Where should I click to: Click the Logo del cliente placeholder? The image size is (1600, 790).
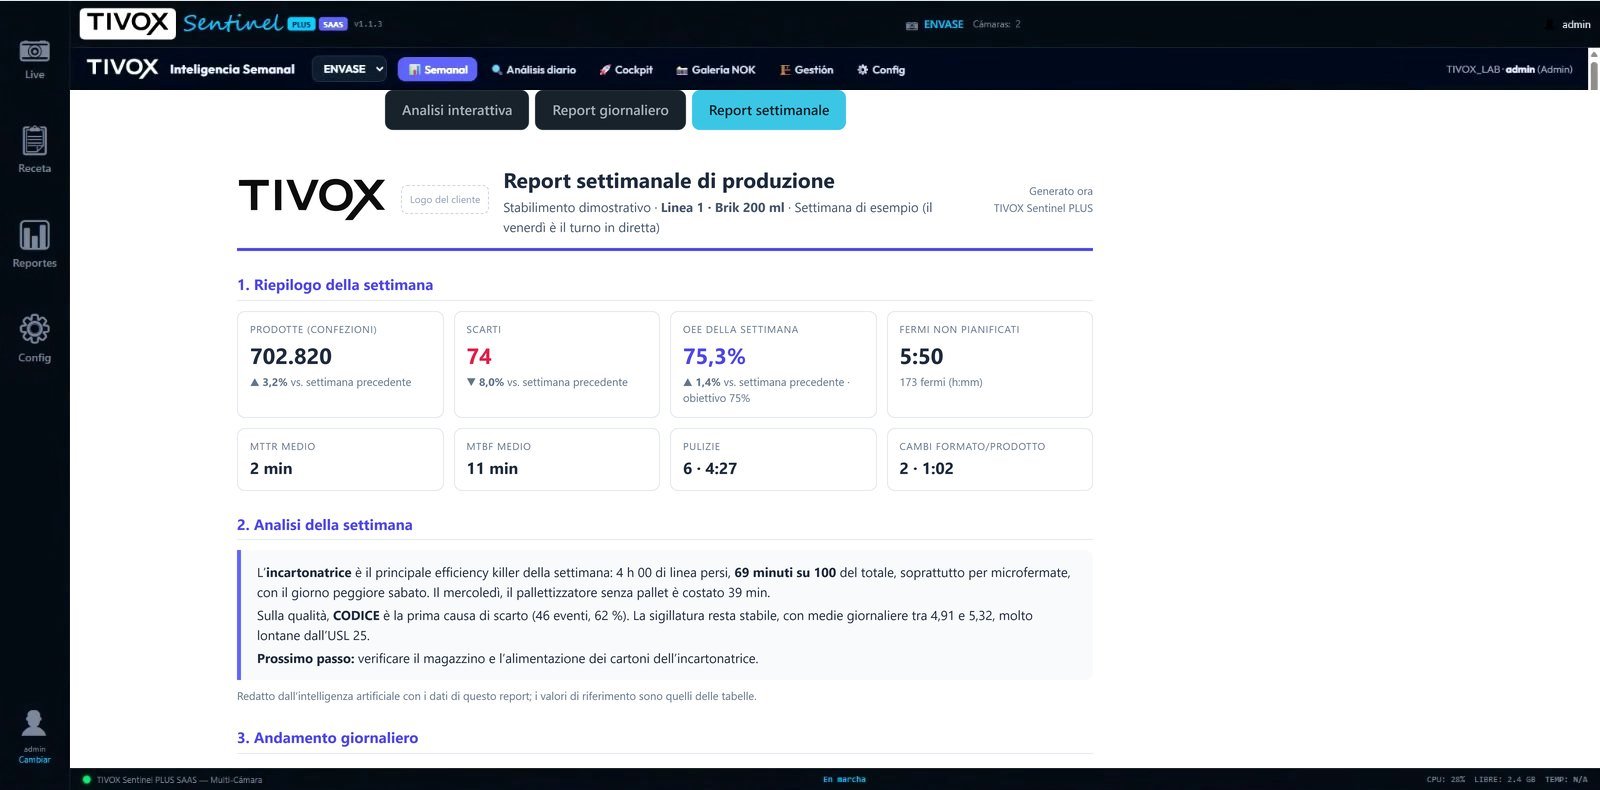445,199
